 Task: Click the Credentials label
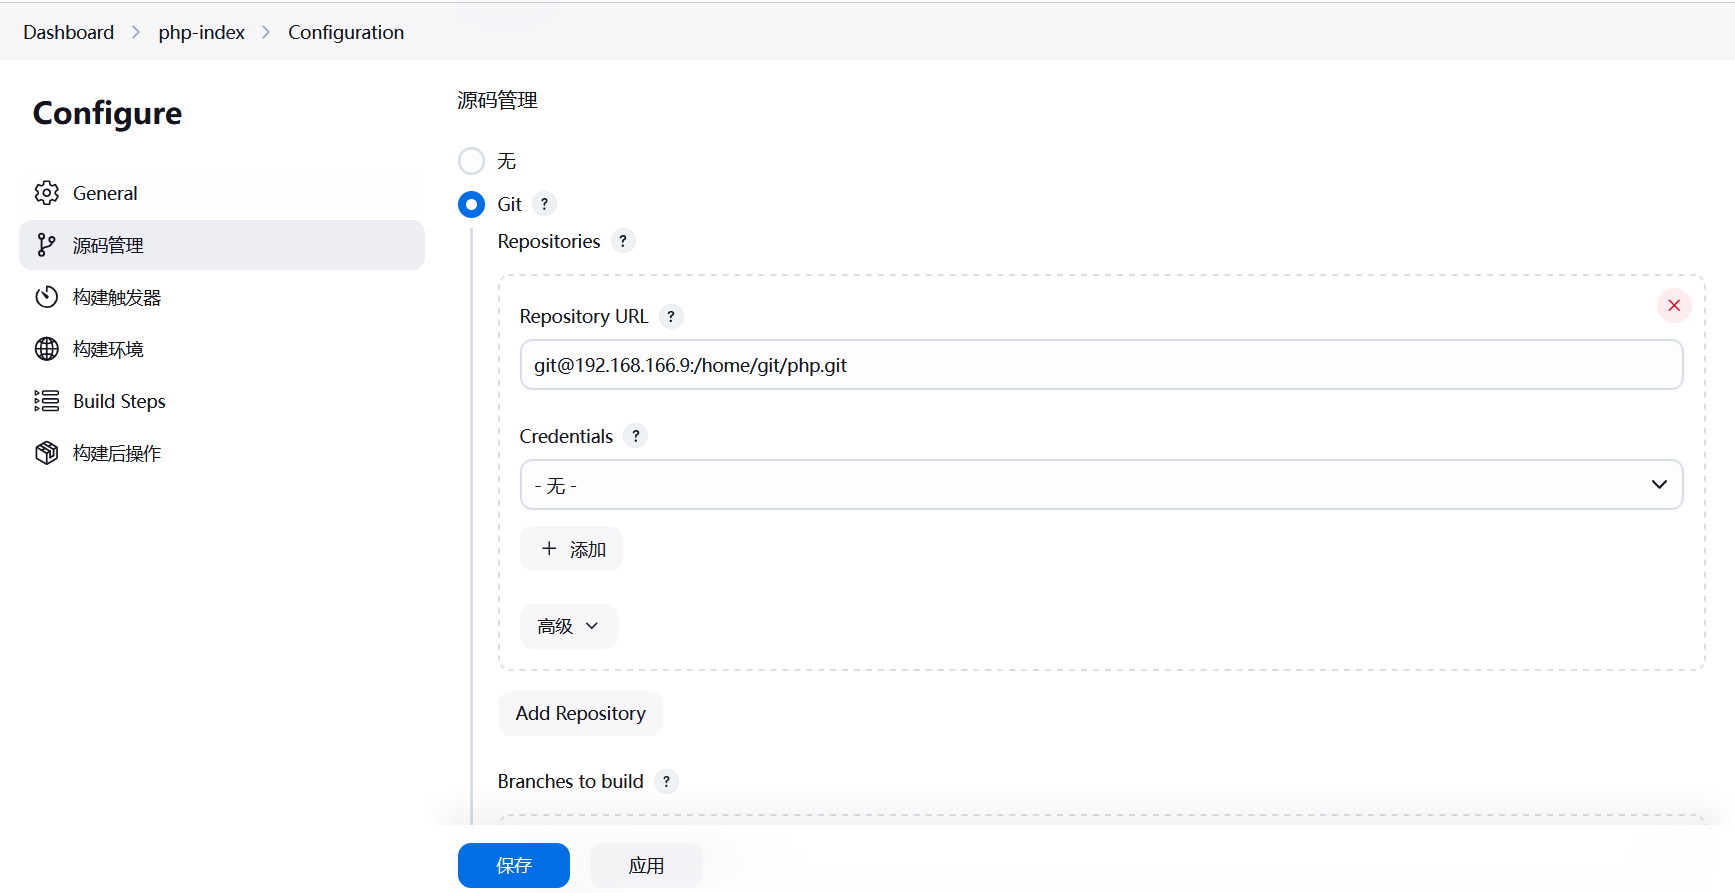pos(566,436)
